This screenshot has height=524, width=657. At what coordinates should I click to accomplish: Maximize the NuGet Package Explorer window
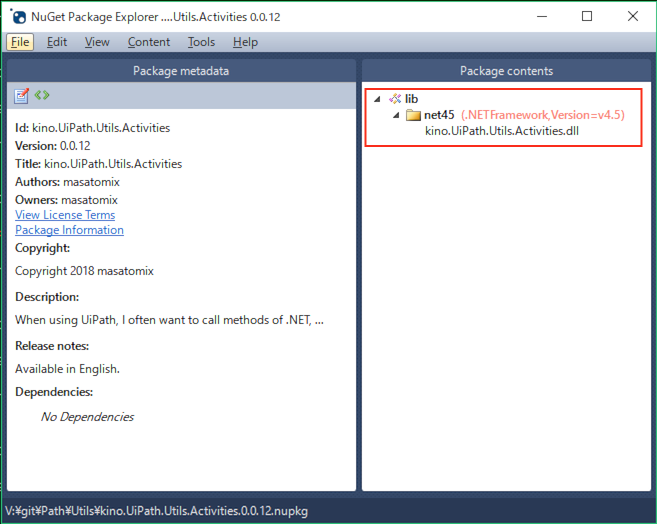pos(587,16)
